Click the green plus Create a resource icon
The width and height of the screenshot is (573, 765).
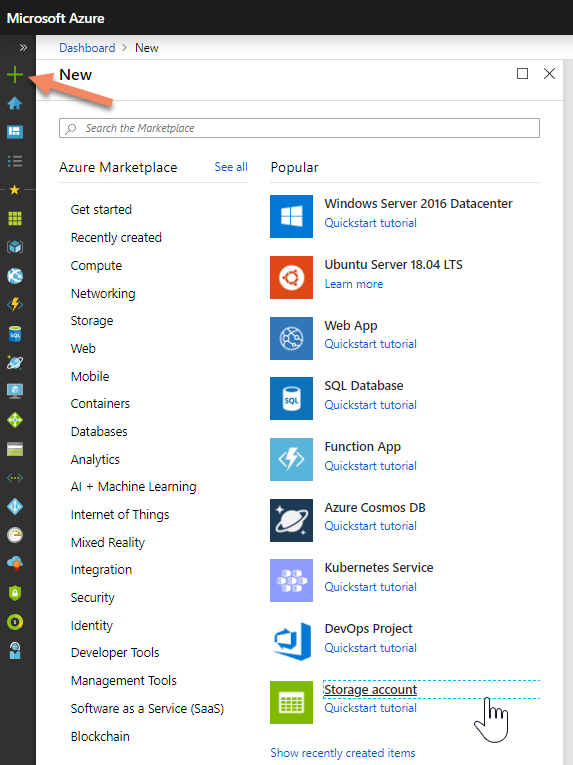pyautogui.click(x=15, y=75)
